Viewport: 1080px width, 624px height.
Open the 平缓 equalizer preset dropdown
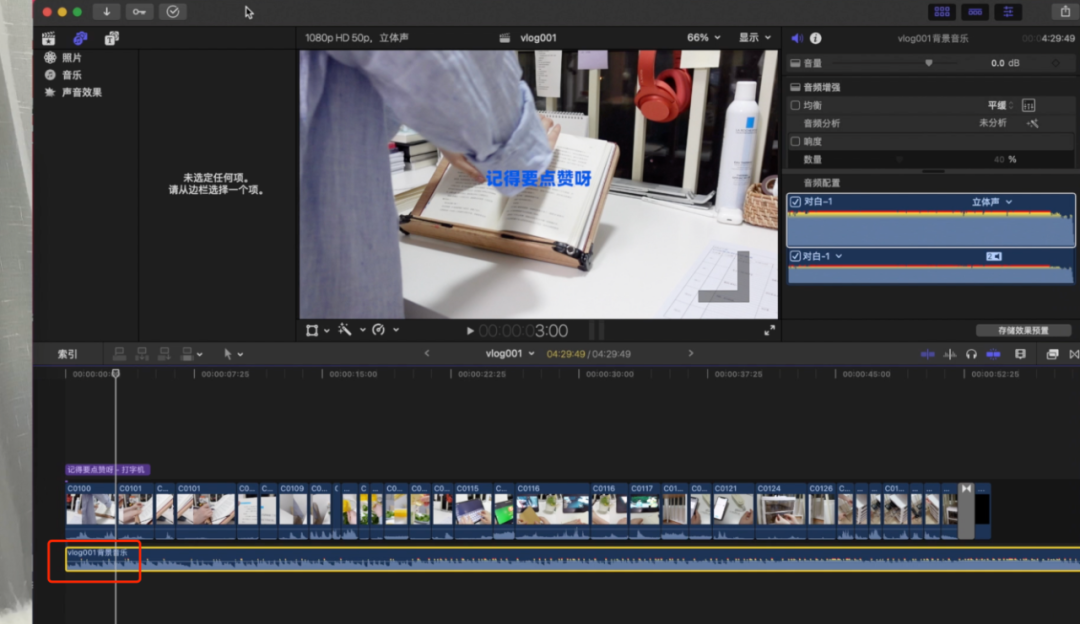pyautogui.click(x=1001, y=105)
